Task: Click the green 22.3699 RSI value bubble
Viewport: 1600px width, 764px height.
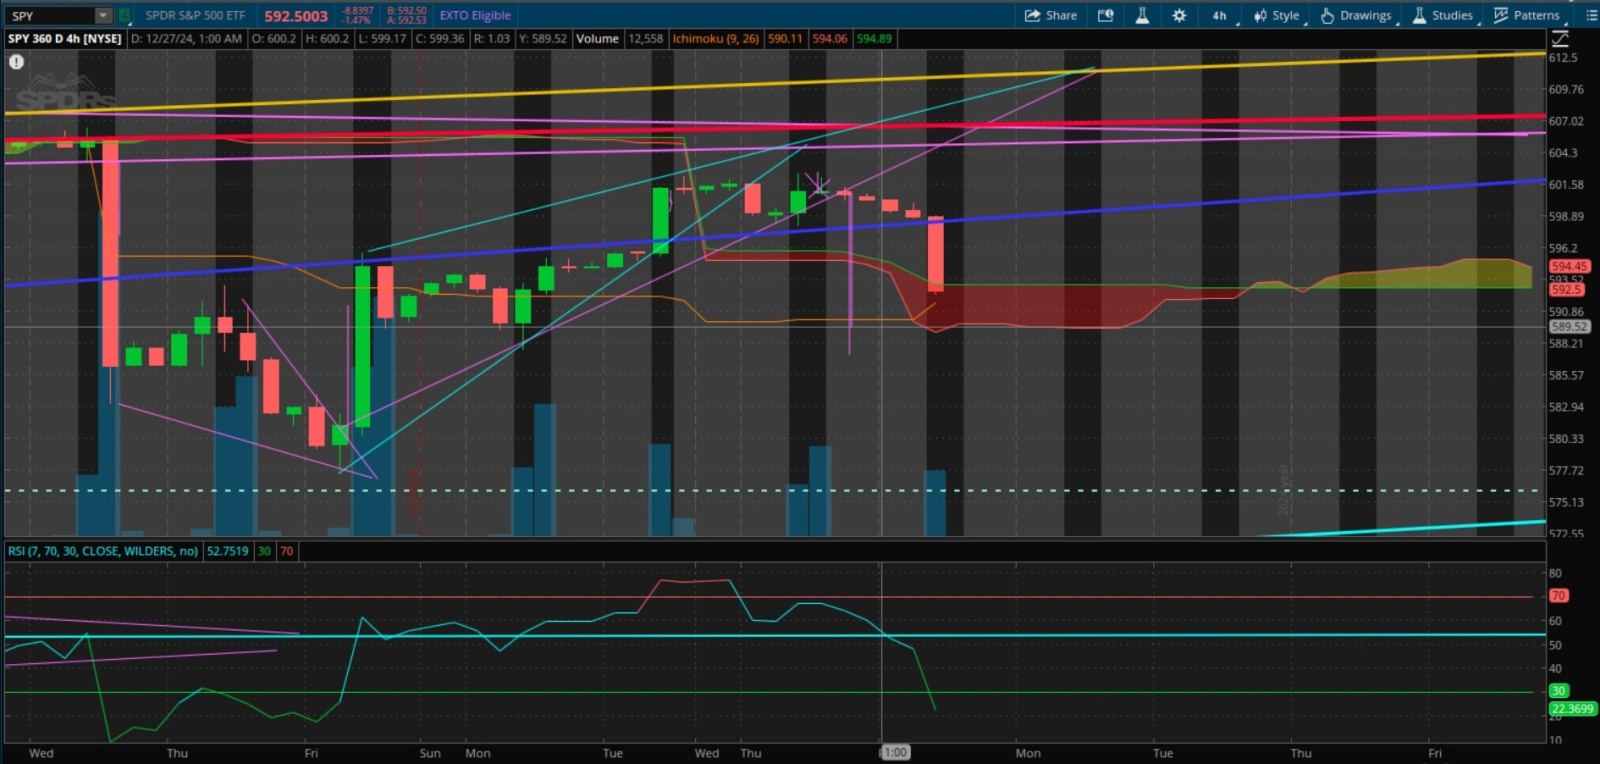Action: pyautogui.click(x=1573, y=709)
